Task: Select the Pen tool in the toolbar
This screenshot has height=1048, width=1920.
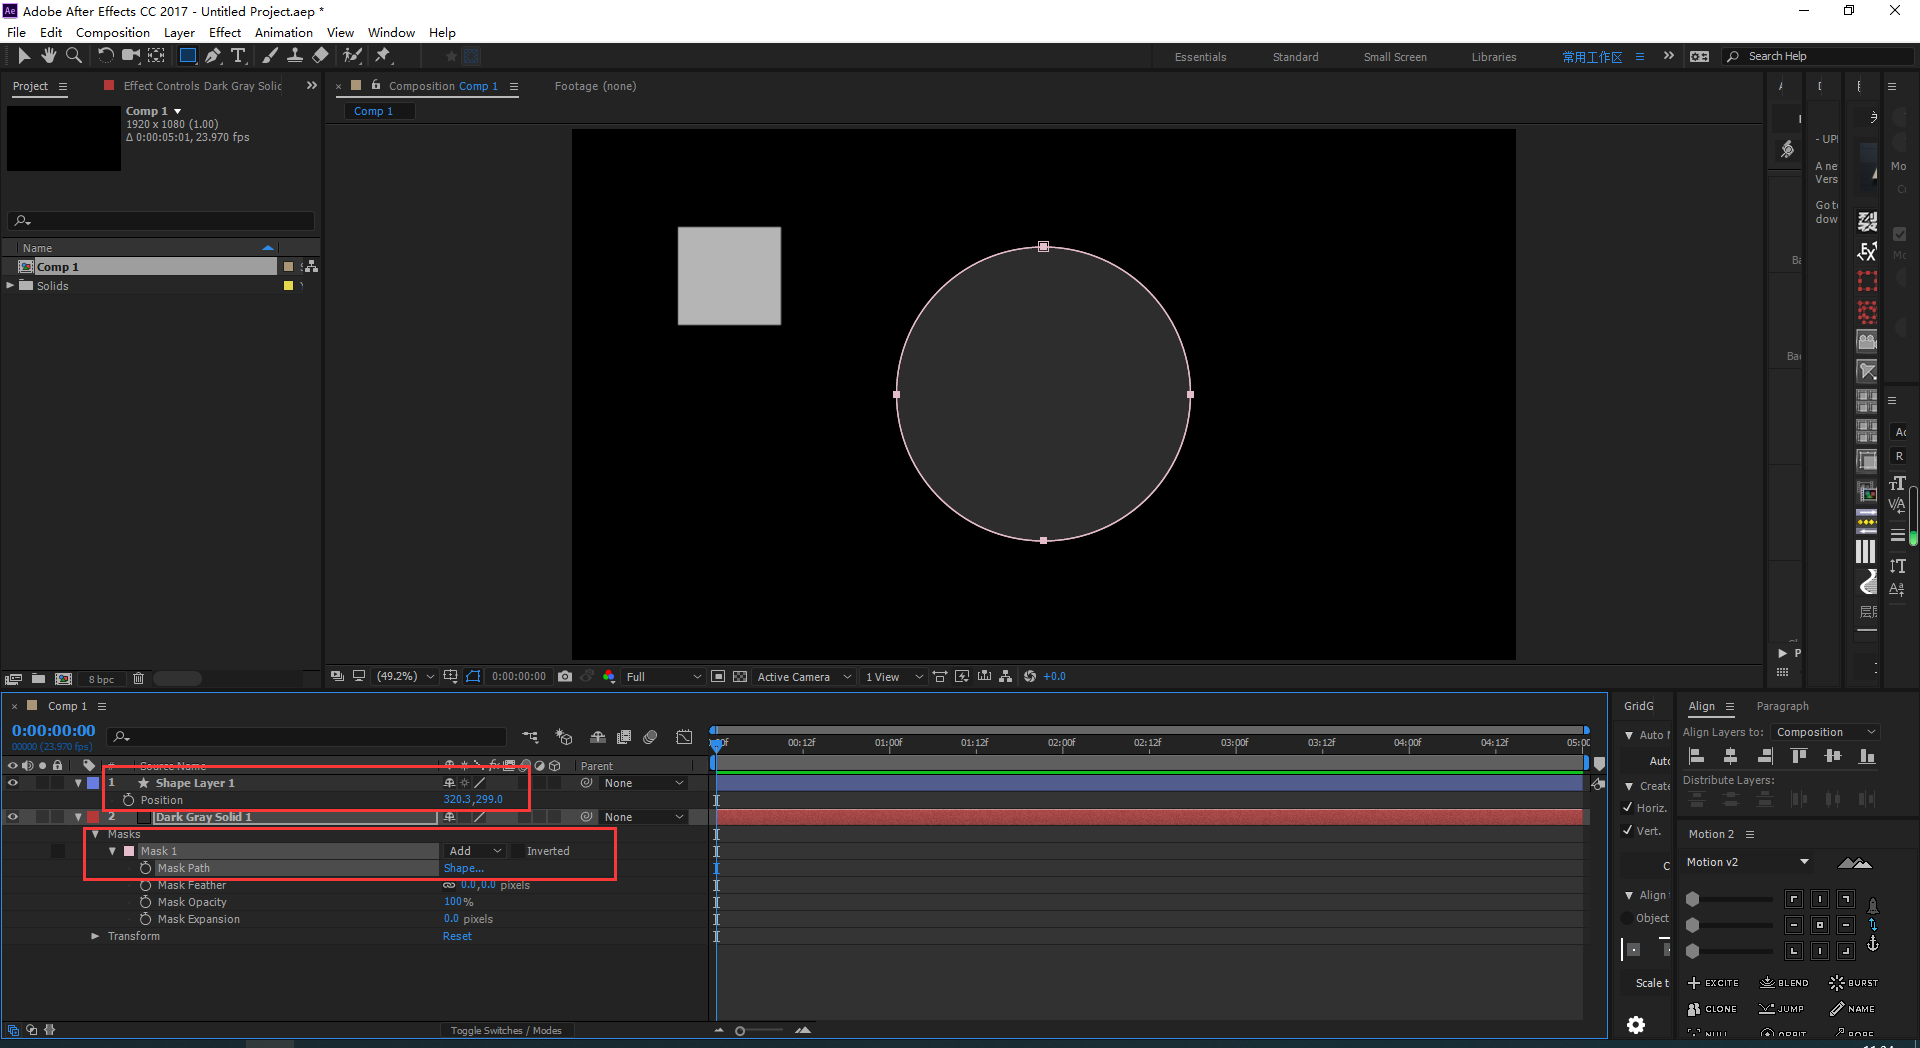Action: click(212, 56)
